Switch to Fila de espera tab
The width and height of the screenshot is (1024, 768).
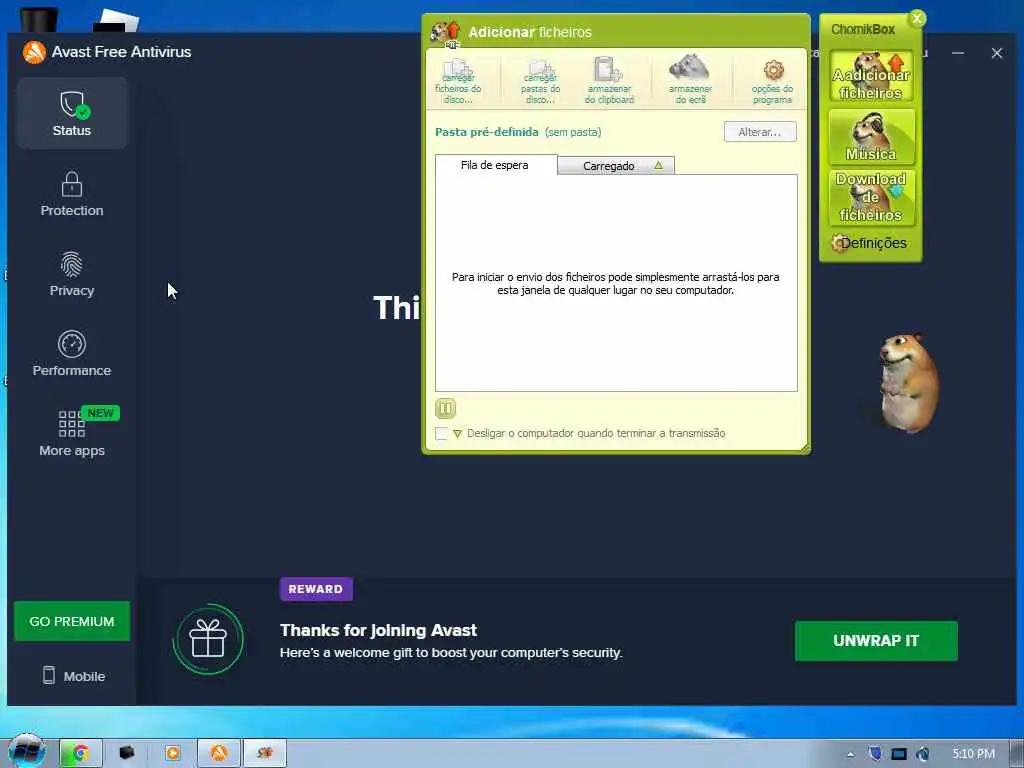(x=496, y=165)
